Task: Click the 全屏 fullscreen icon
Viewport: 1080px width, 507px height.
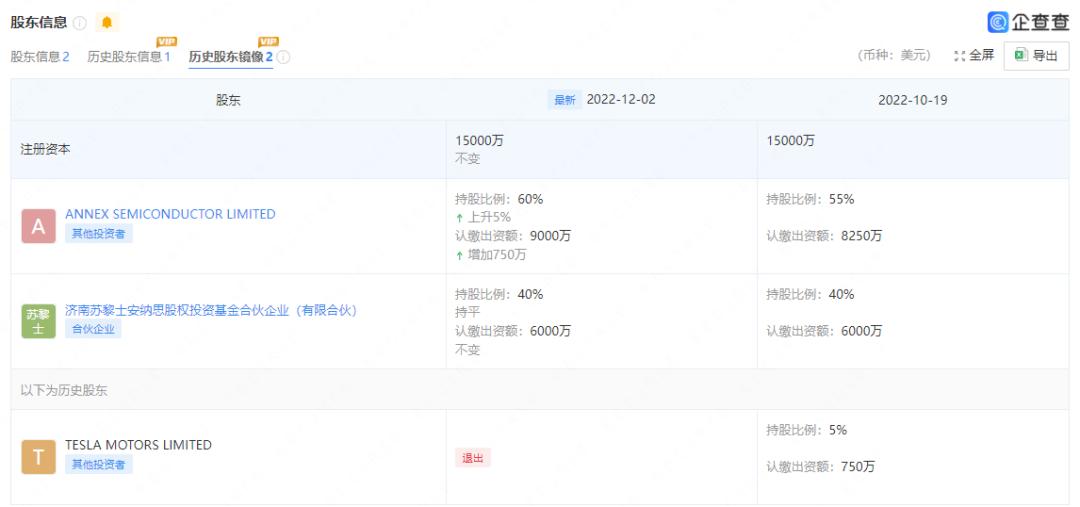Action: click(x=960, y=56)
